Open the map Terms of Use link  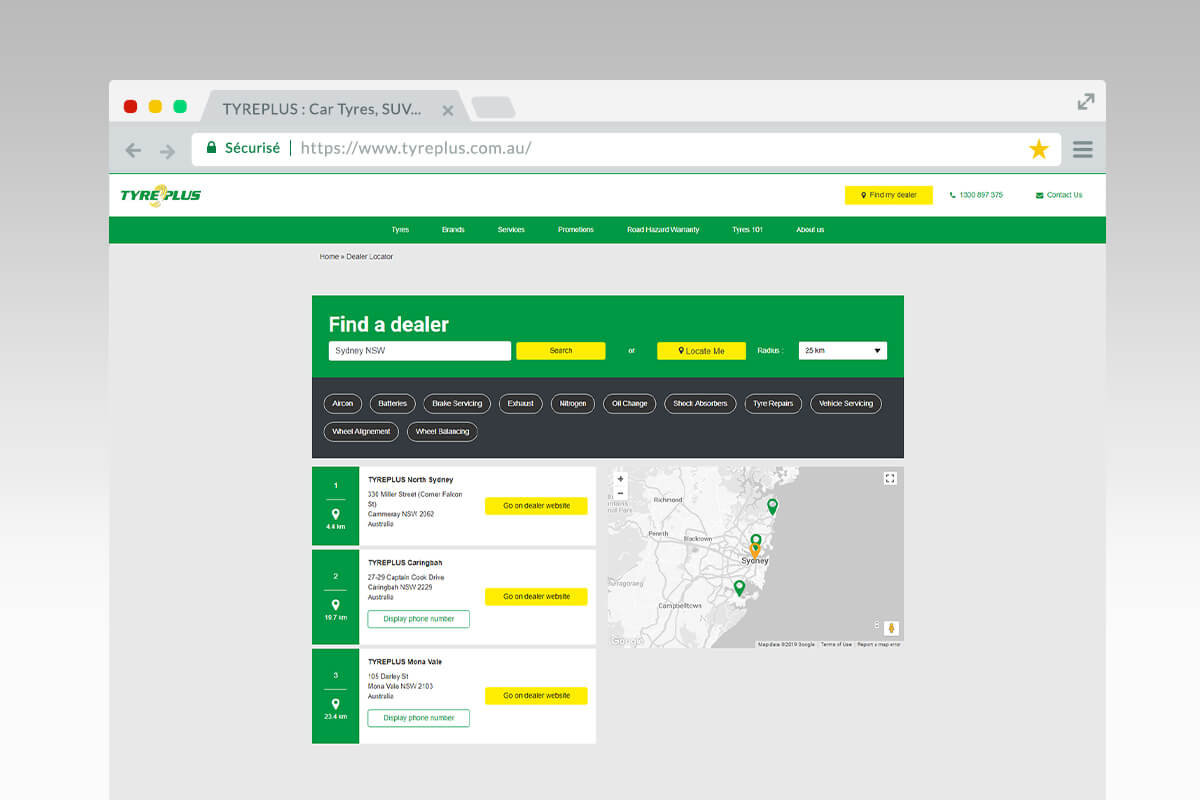pyautogui.click(x=836, y=644)
